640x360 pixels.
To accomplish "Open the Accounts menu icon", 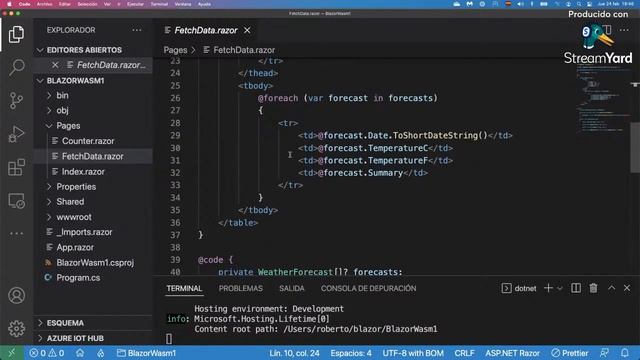I will click(16, 296).
